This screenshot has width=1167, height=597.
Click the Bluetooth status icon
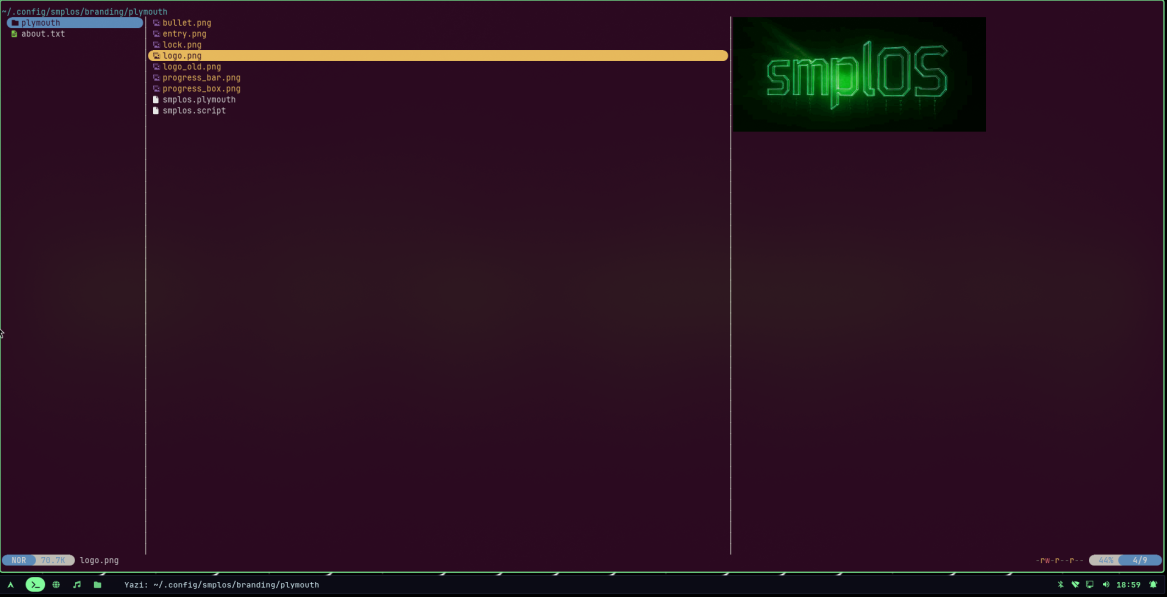click(1060, 584)
